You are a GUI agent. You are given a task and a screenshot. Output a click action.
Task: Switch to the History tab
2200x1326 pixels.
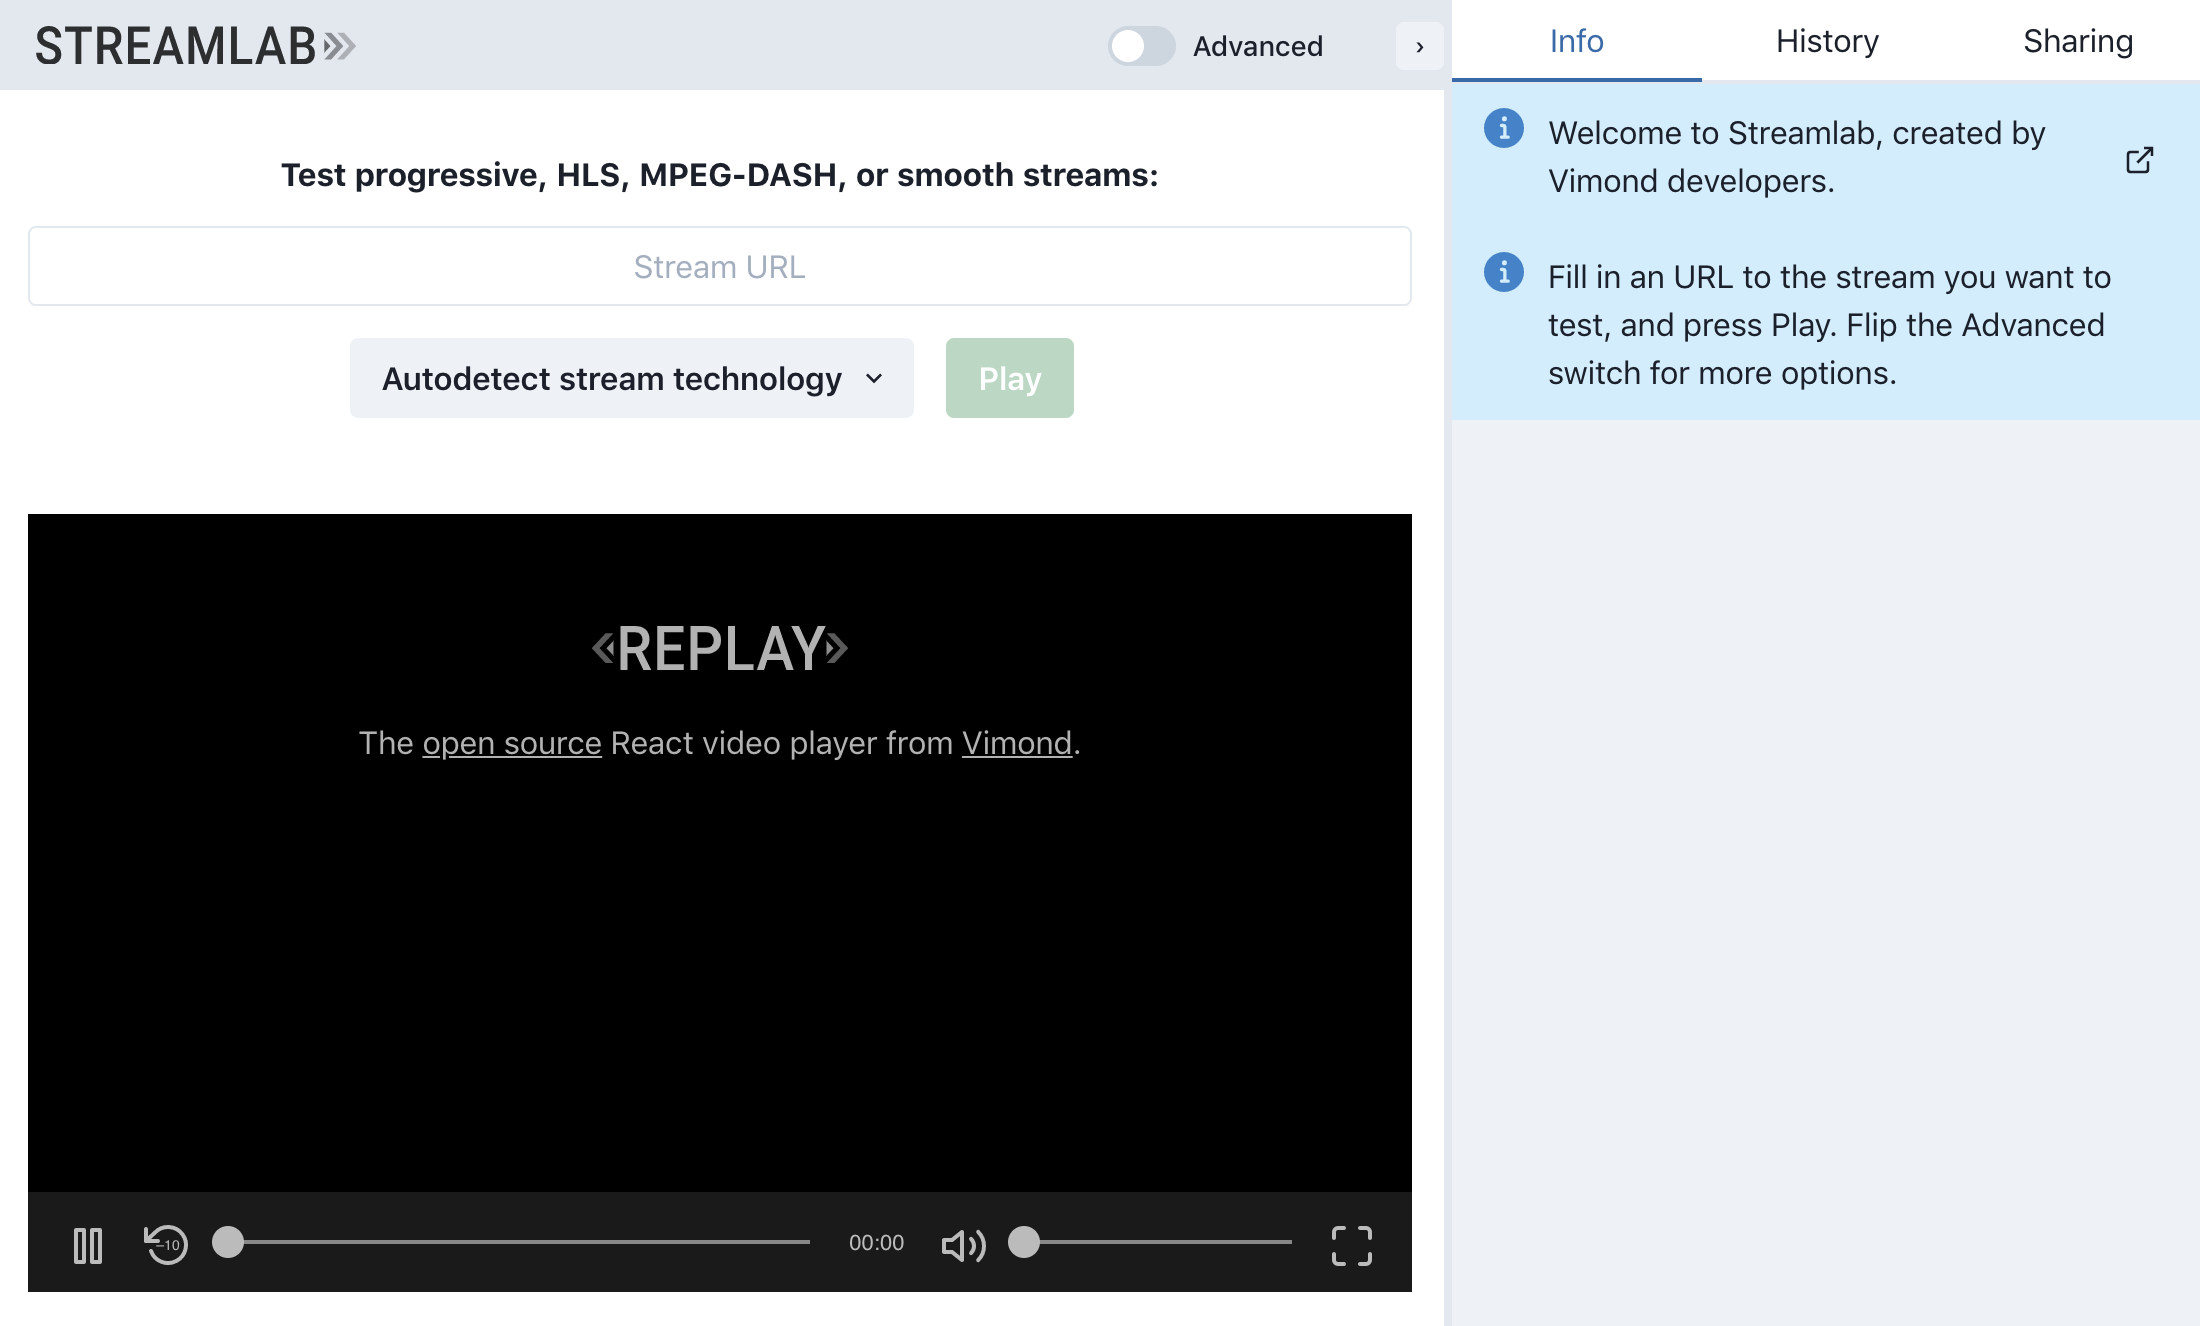coord(1826,41)
